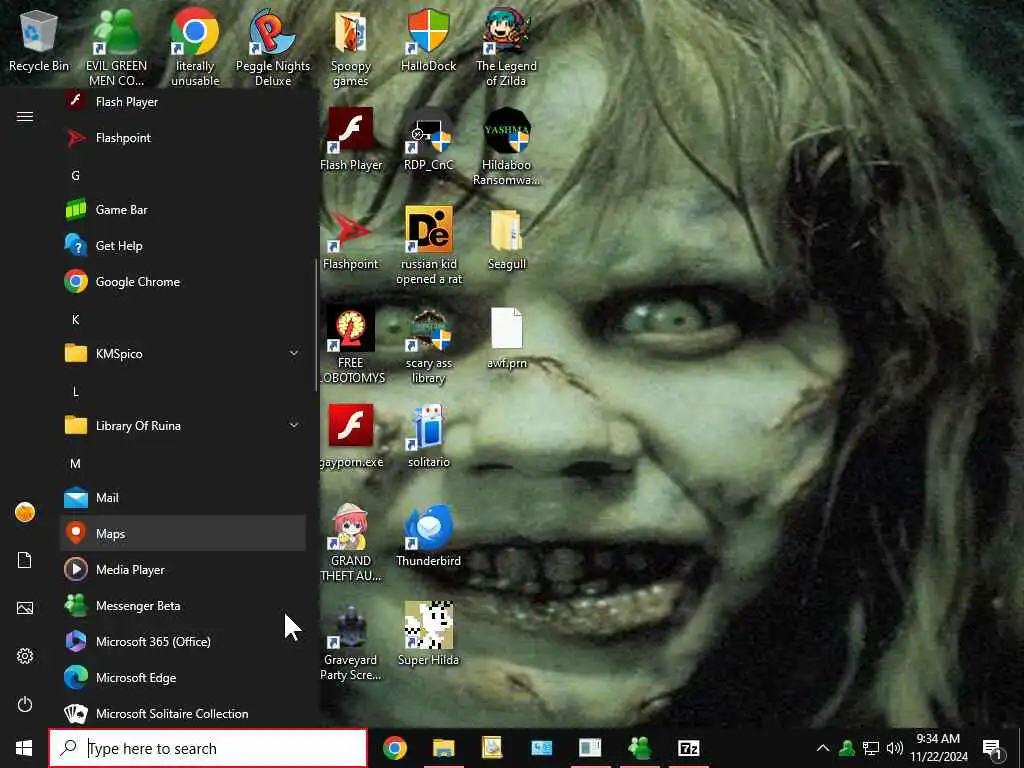Launch Google Chrome from Start list
This screenshot has height=768, width=1024.
[183, 281]
